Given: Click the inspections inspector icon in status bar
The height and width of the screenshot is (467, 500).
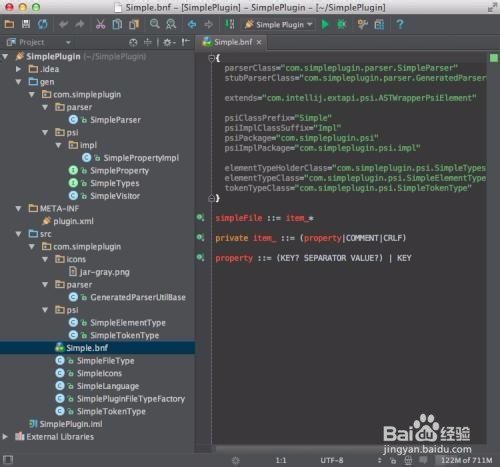Looking at the screenshot, I should [x=408, y=460].
